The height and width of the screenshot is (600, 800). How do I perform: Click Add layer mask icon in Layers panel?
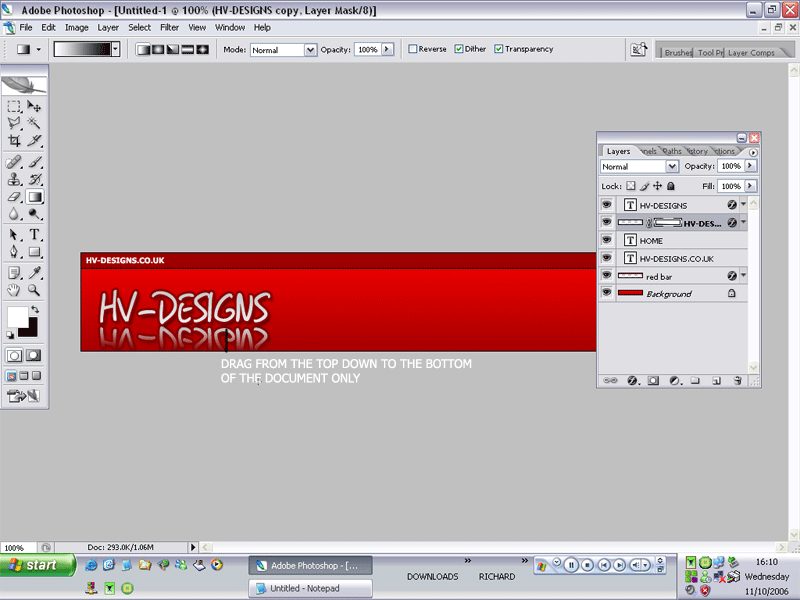(x=653, y=381)
